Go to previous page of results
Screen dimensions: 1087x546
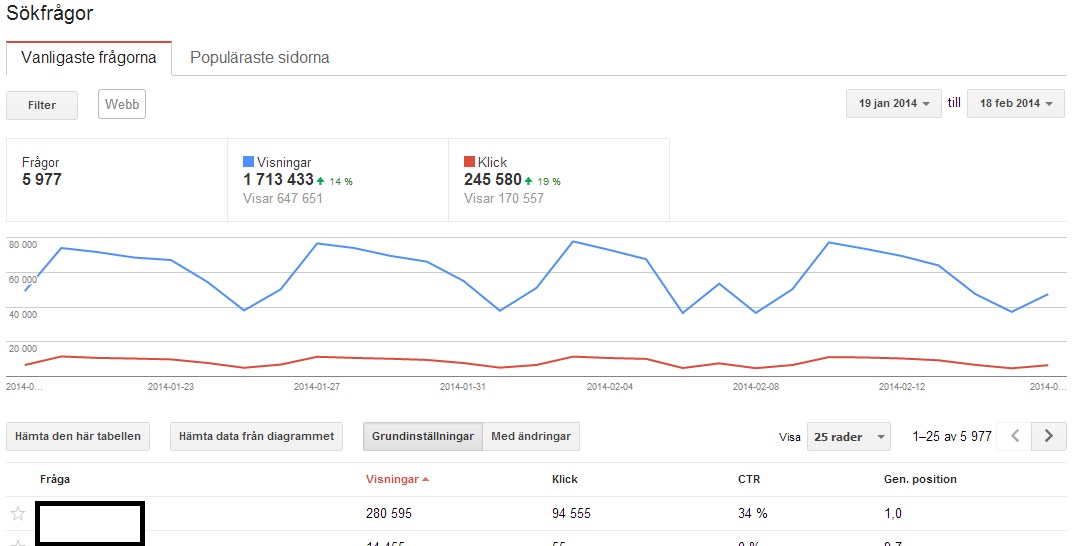(1014, 436)
